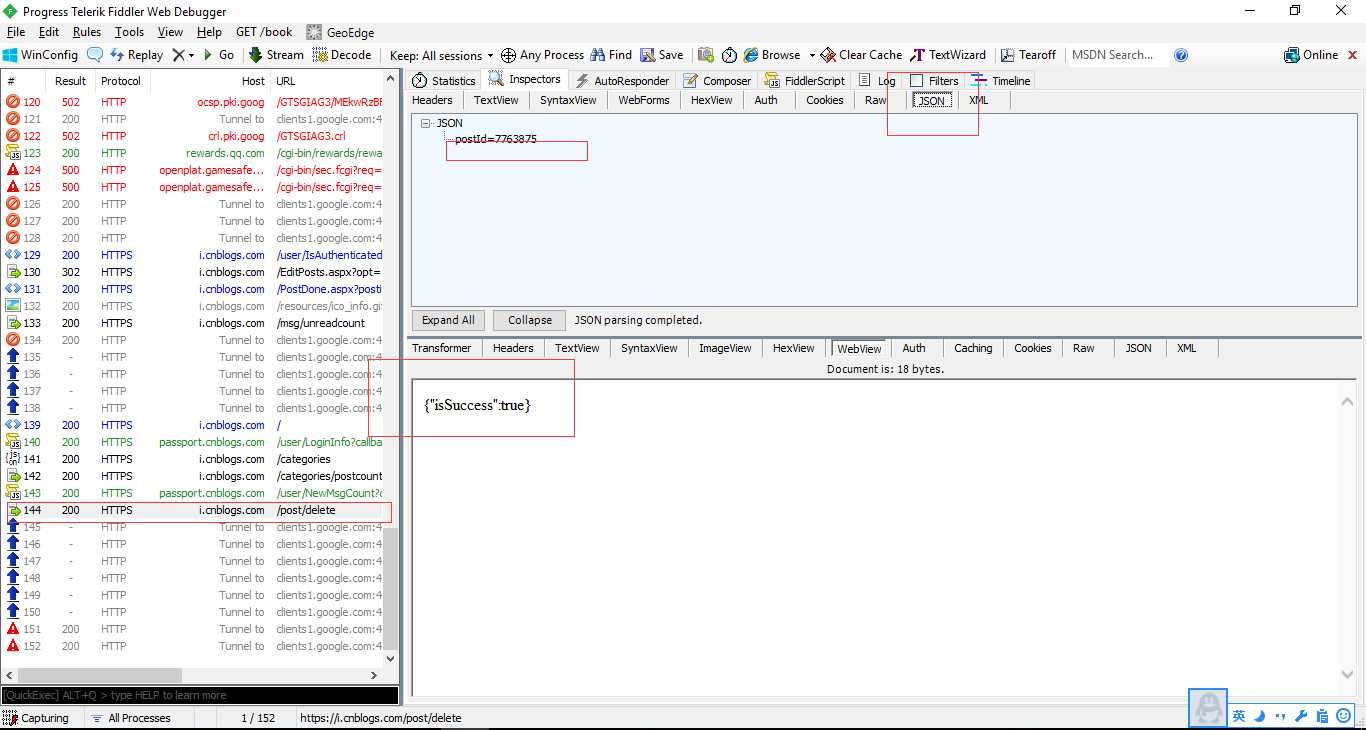The width and height of the screenshot is (1366, 730).
Task: Click the GeoEdge icon in menu bar
Action: coord(314,32)
